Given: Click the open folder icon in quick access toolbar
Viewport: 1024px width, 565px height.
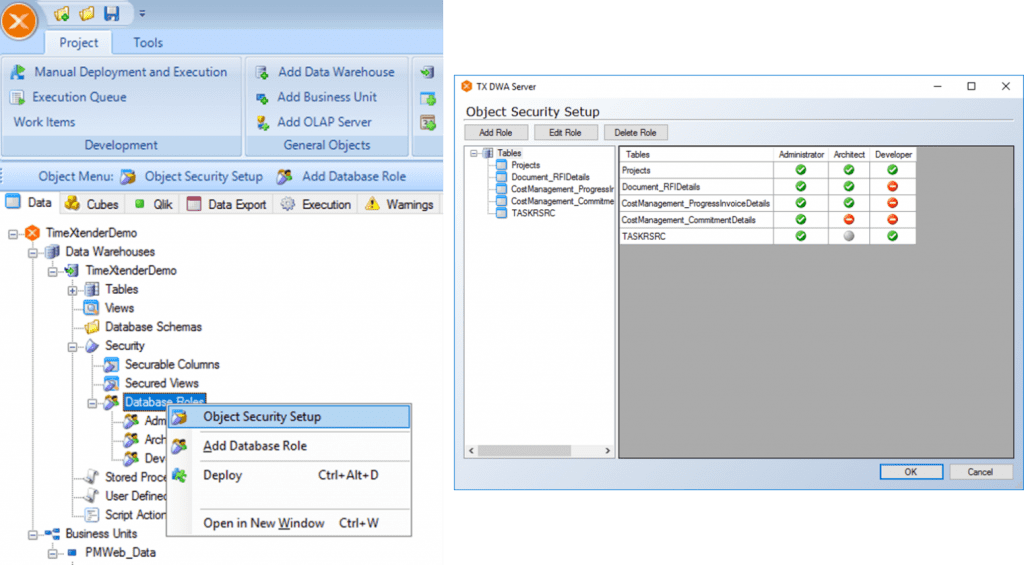Looking at the screenshot, I should tap(86, 13).
